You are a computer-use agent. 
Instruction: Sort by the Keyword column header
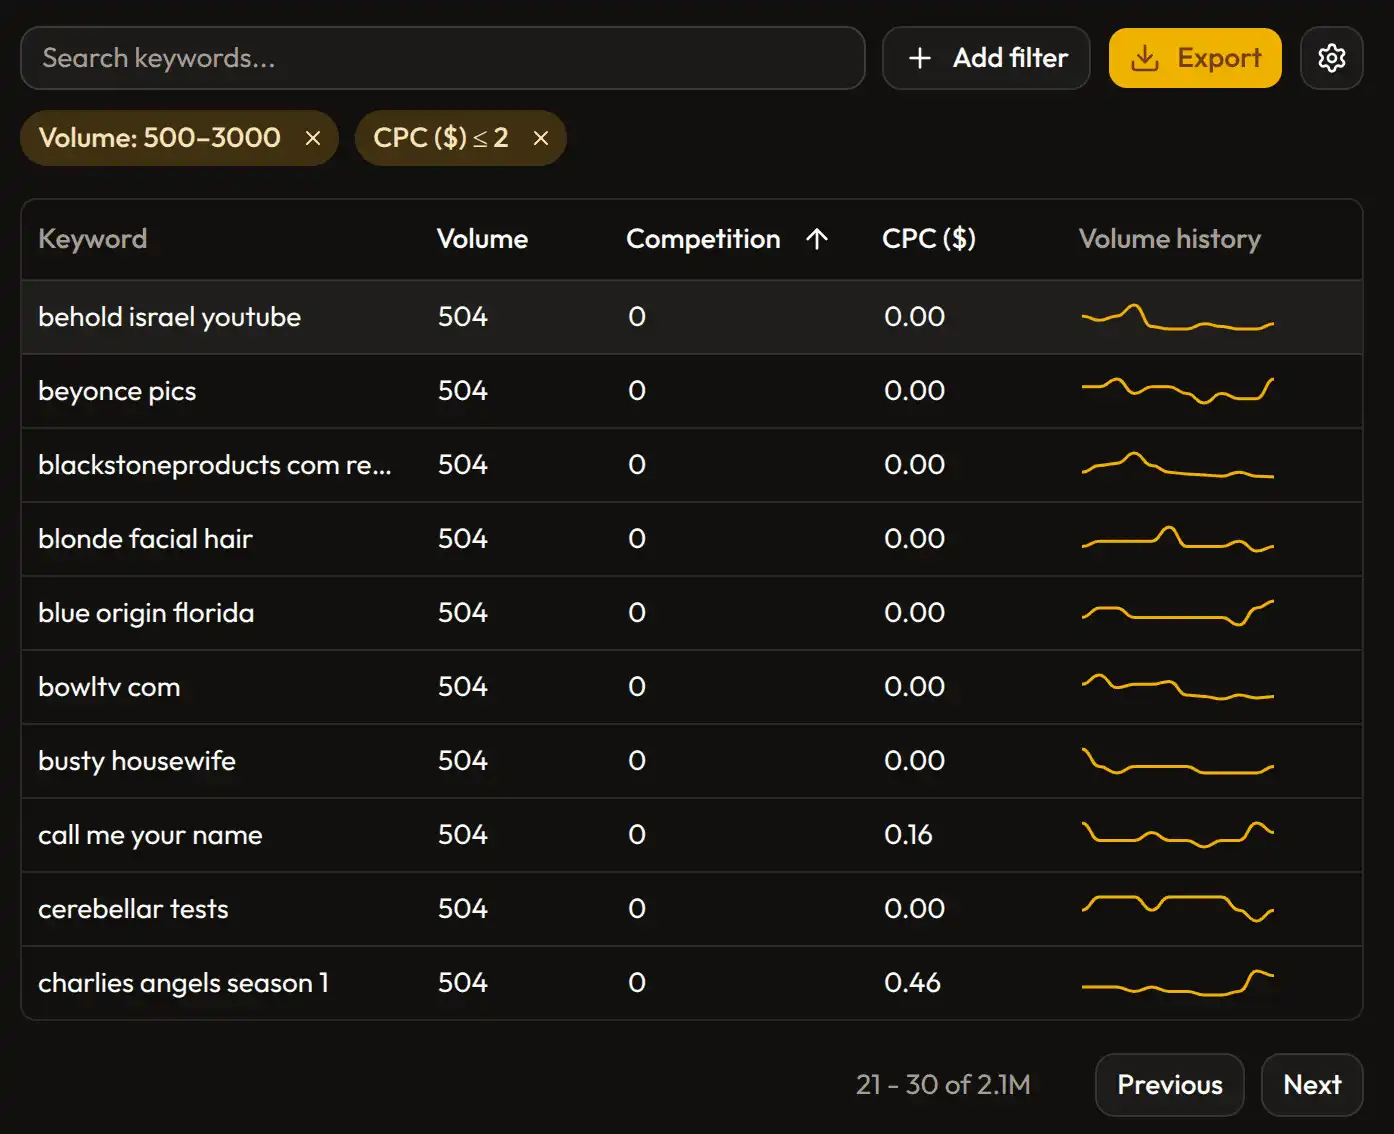[93, 239]
